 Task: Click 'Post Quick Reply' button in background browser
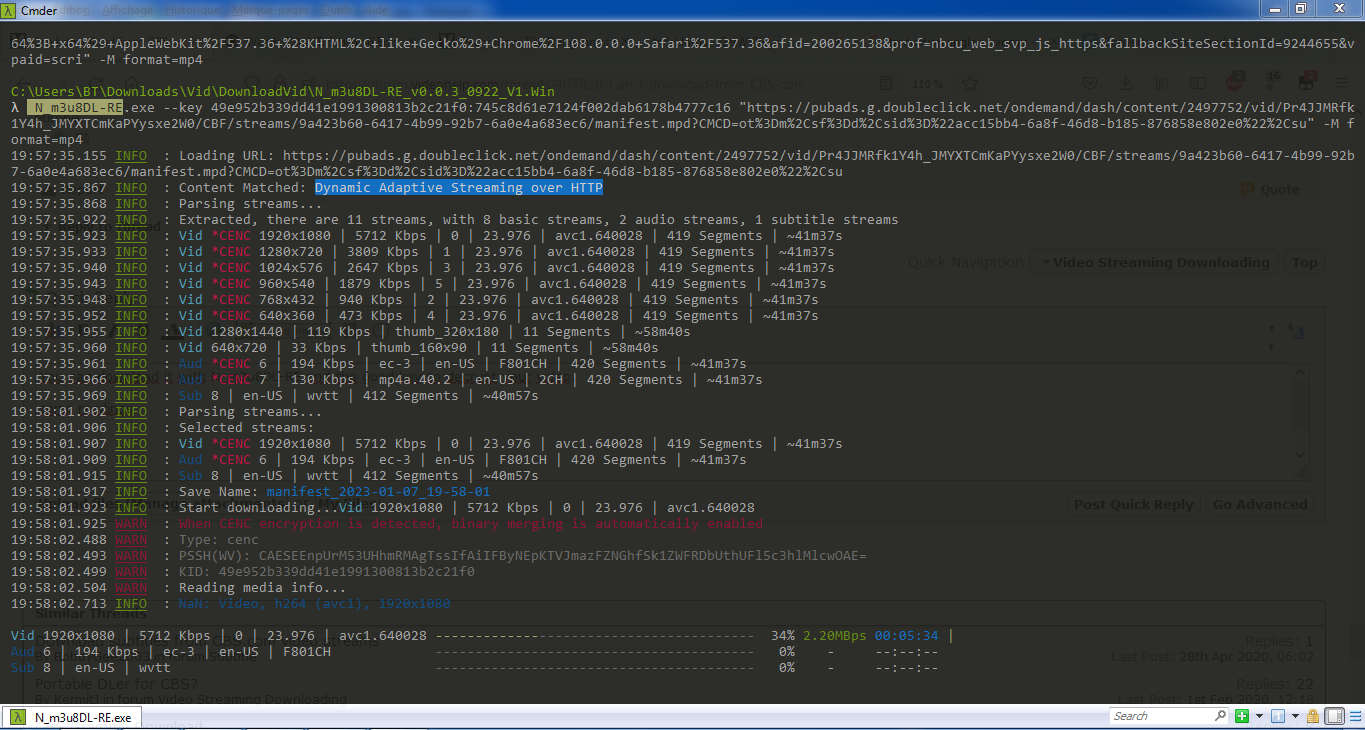tap(1134, 504)
